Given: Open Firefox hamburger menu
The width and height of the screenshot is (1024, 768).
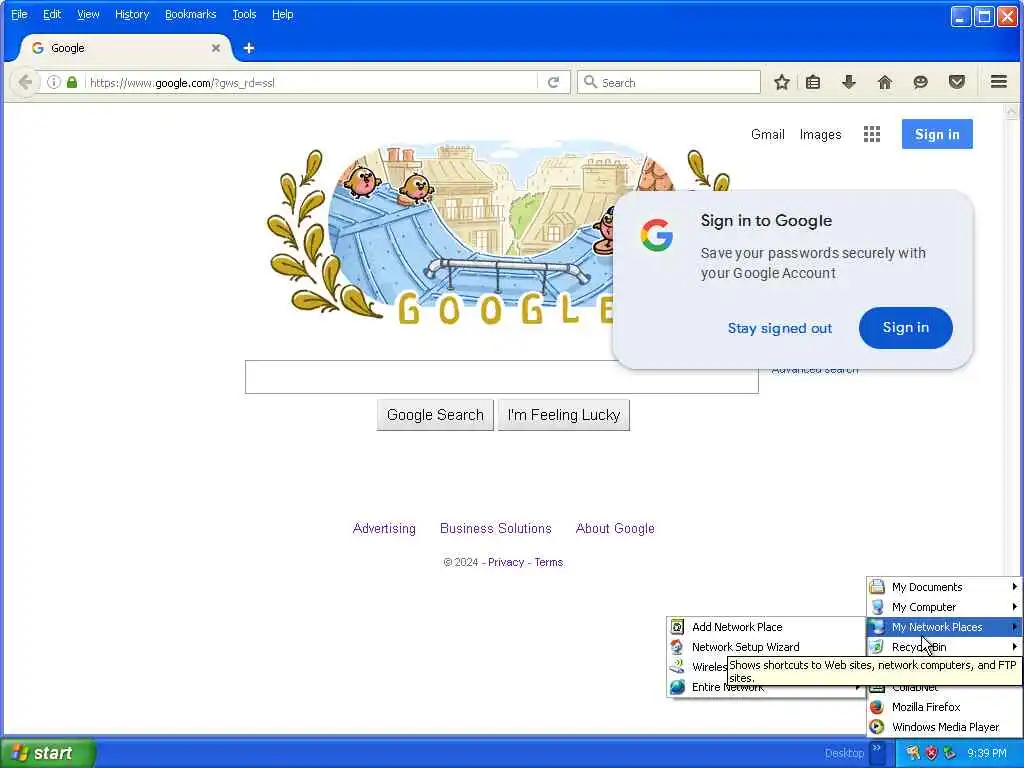Looking at the screenshot, I should pyautogui.click(x=999, y=82).
